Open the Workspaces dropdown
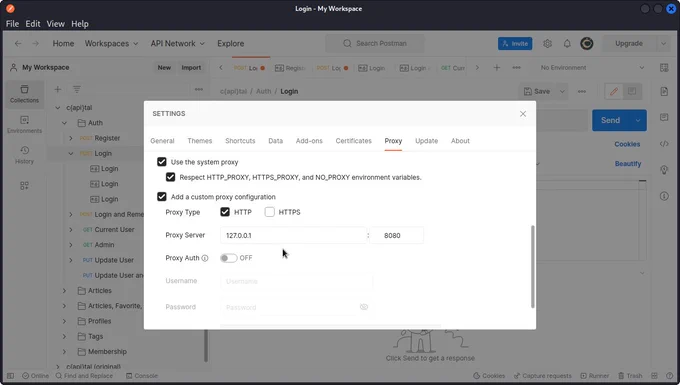This screenshot has height=385, width=680. pos(111,43)
